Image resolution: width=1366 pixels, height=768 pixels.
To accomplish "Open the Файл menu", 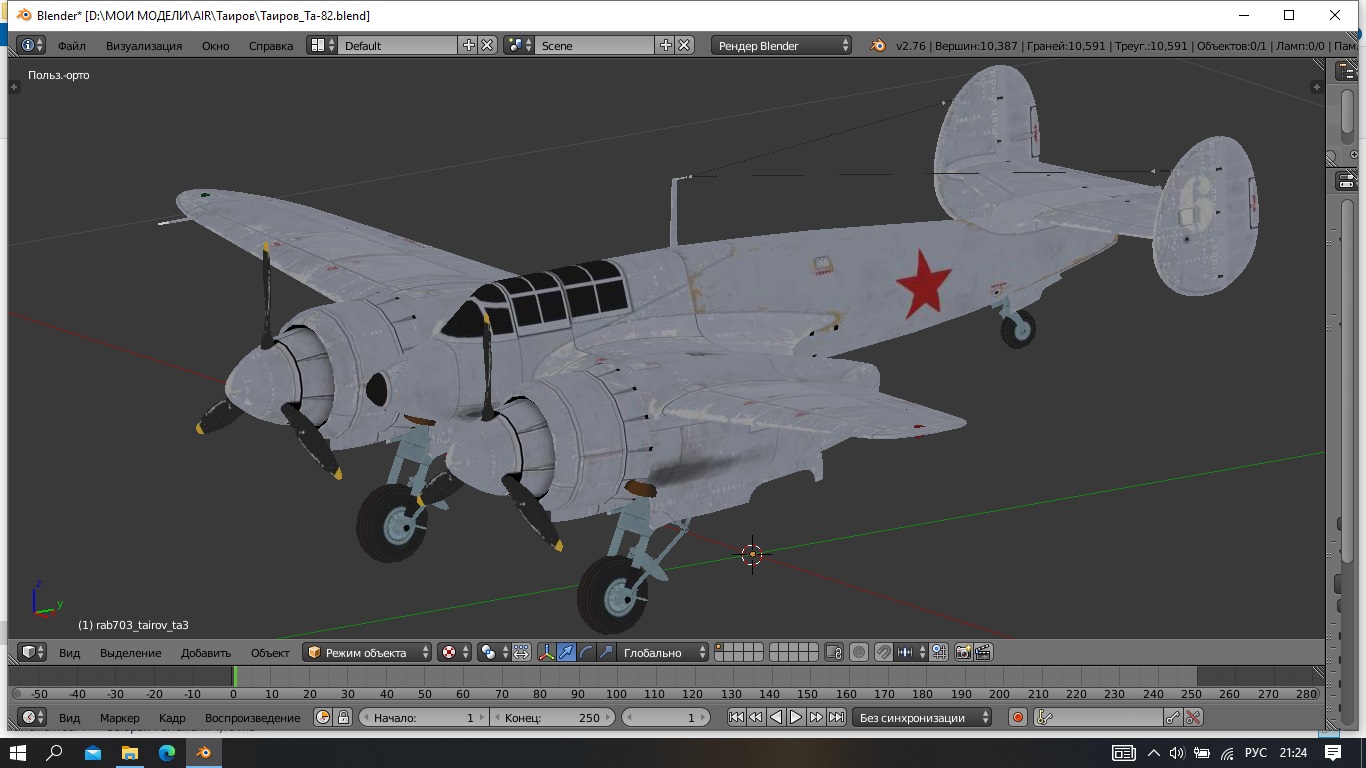I will (x=71, y=45).
